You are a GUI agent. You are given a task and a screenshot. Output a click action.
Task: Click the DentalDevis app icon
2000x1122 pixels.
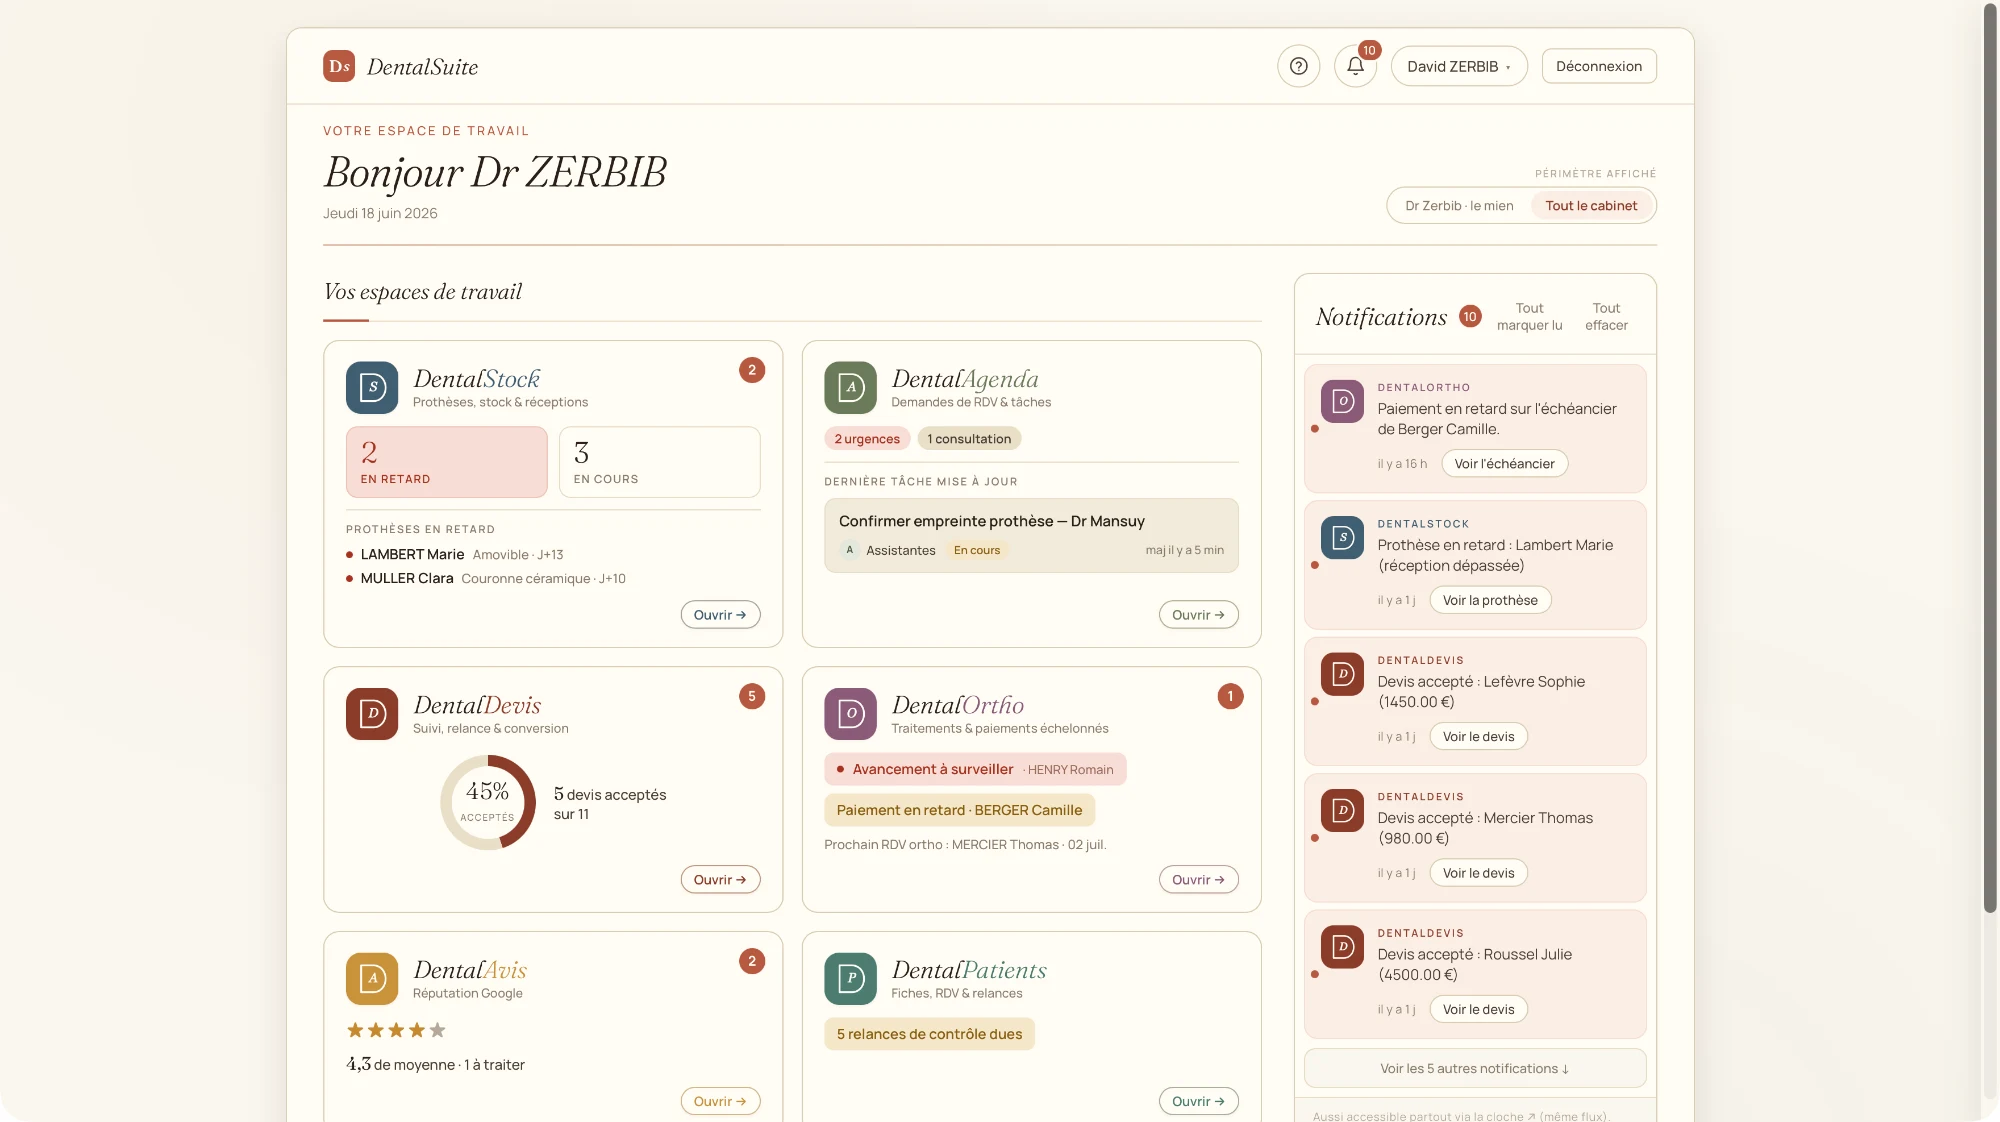(x=372, y=714)
